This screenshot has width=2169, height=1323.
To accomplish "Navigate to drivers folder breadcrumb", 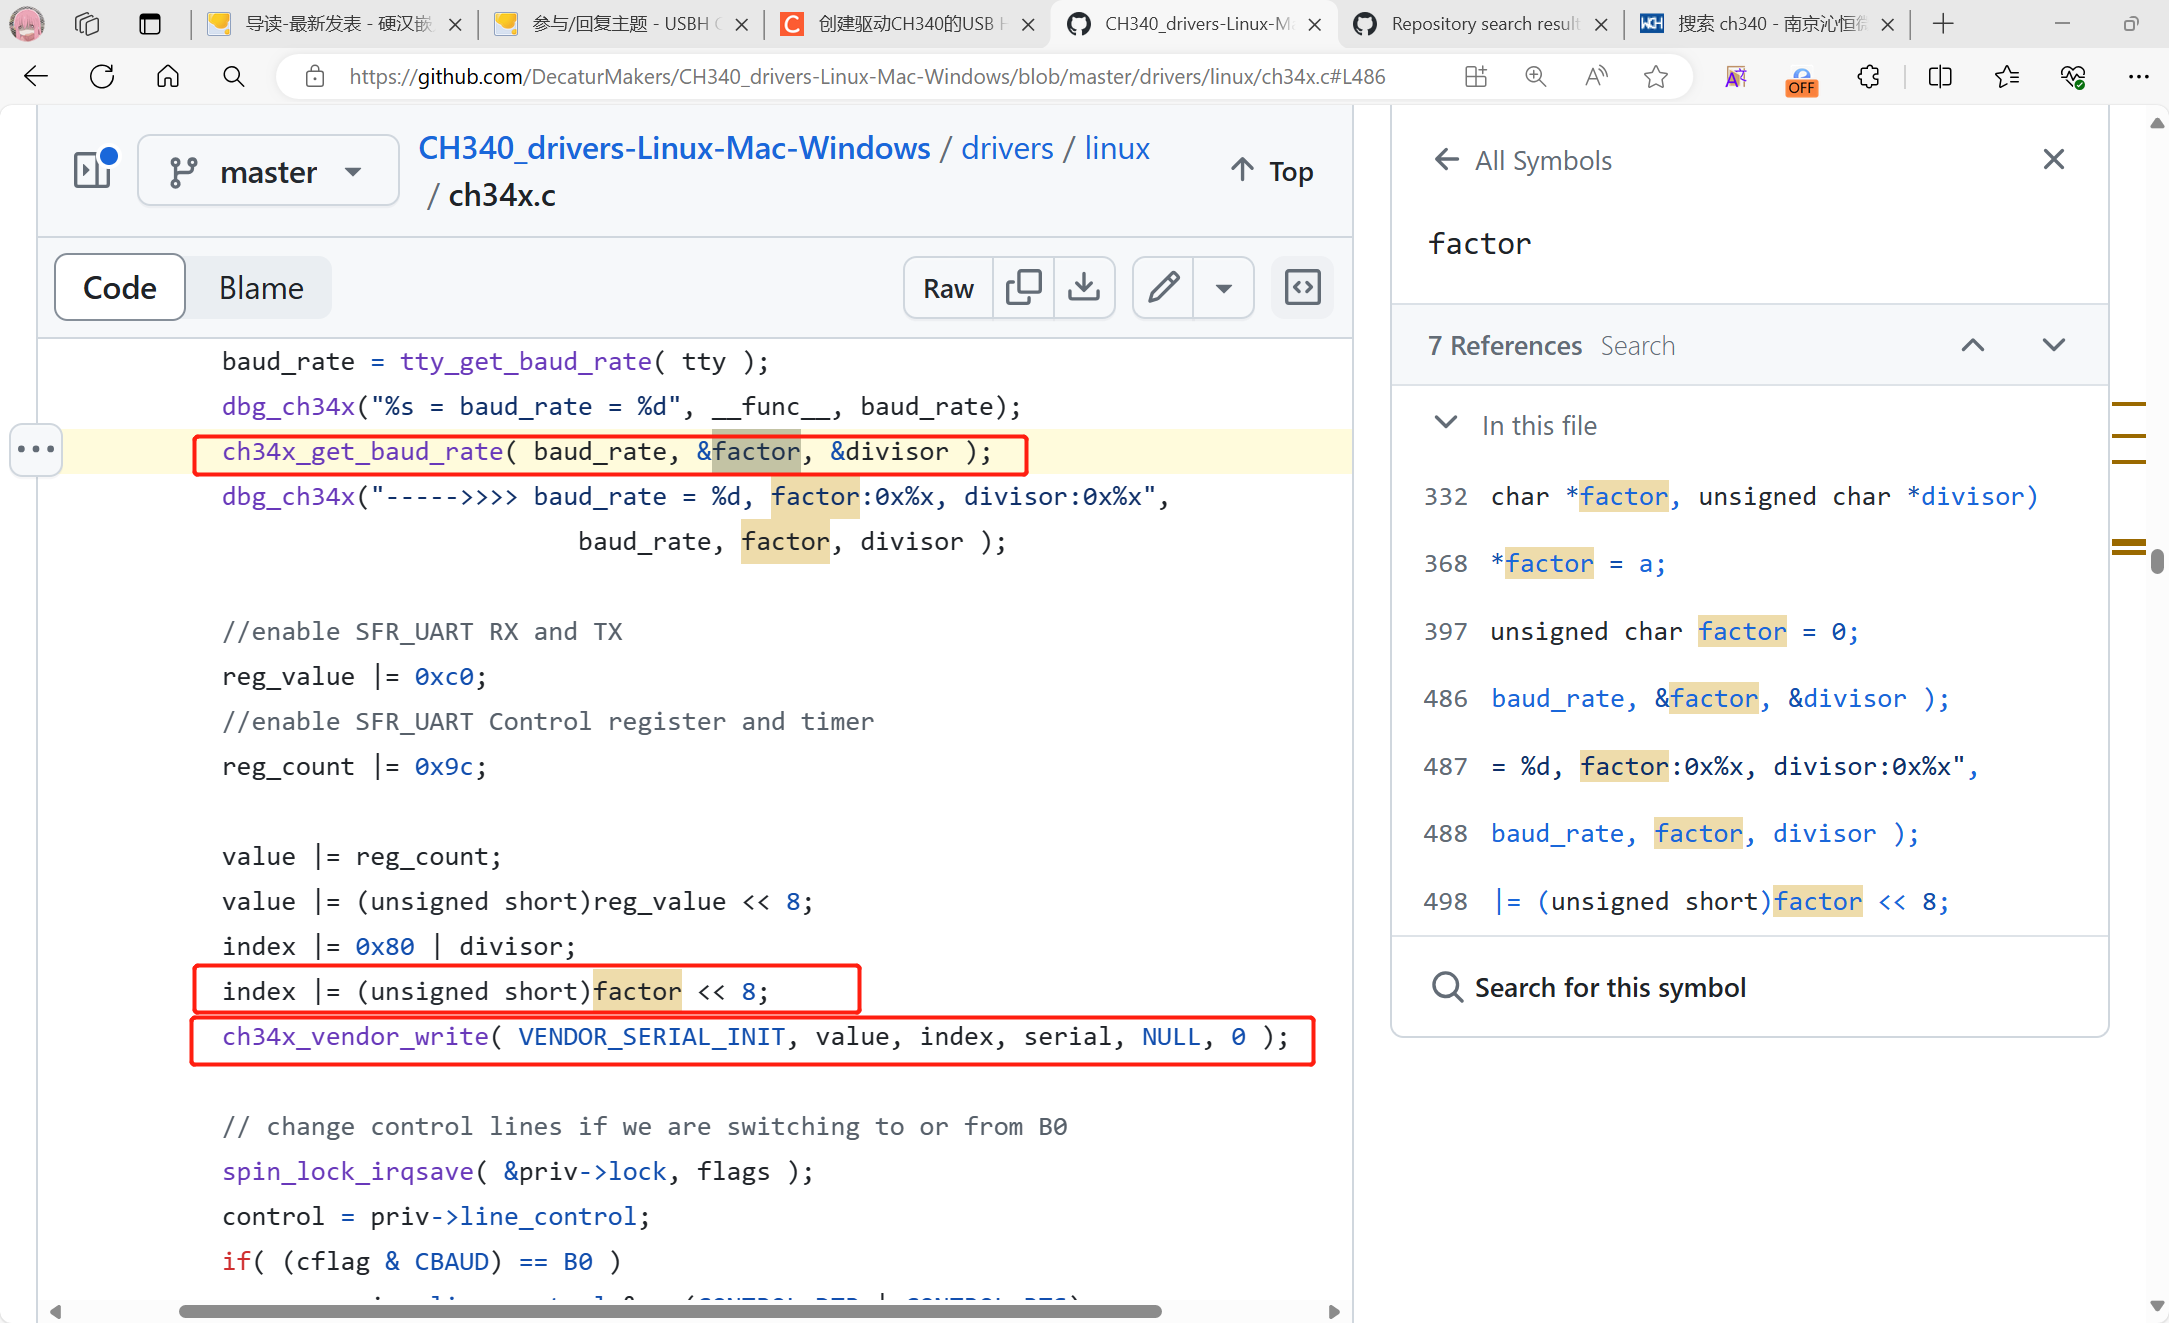I will click(x=1007, y=148).
